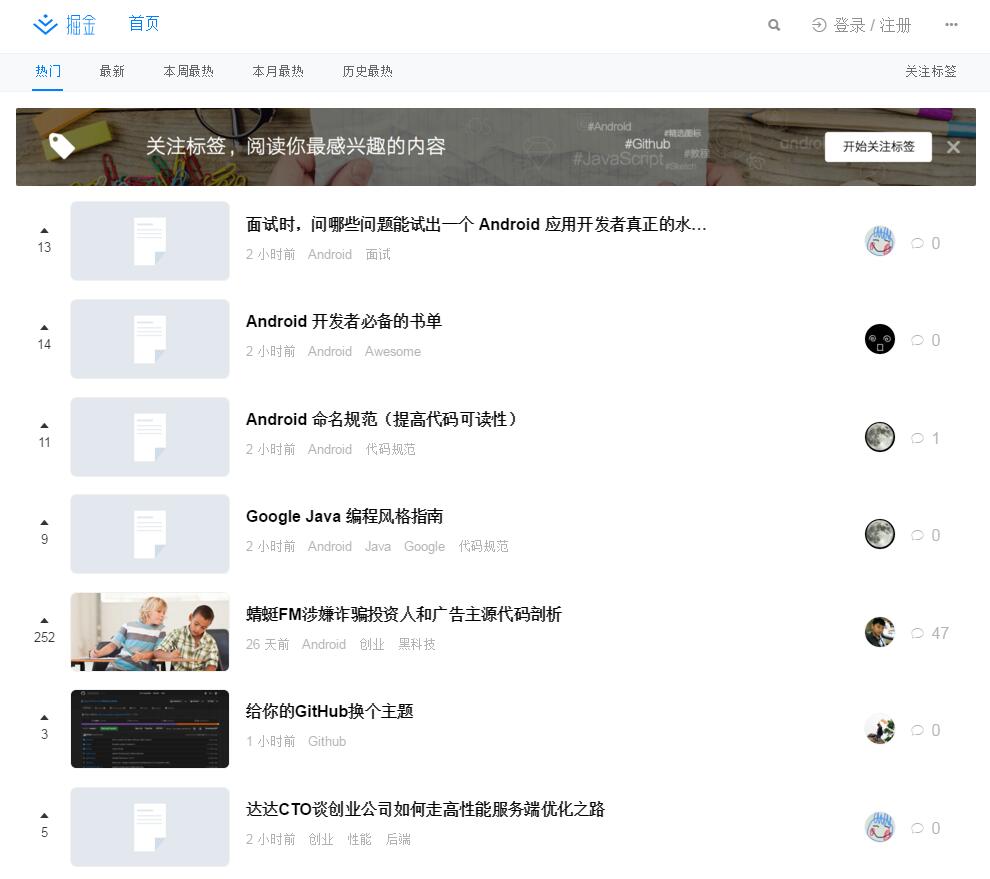
Task: Open the three-dot more menu
Action: click(x=951, y=25)
